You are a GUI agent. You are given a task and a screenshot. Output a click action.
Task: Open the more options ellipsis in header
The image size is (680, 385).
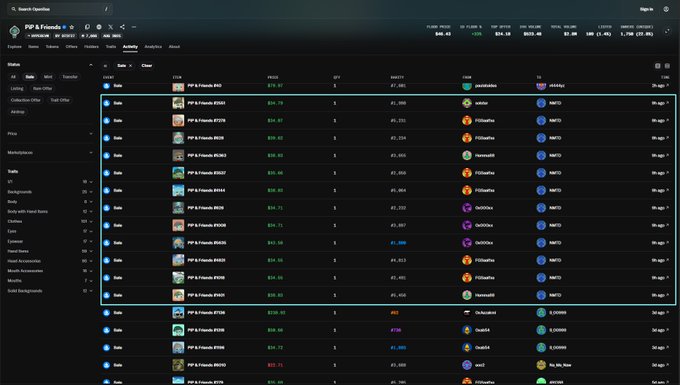134,27
